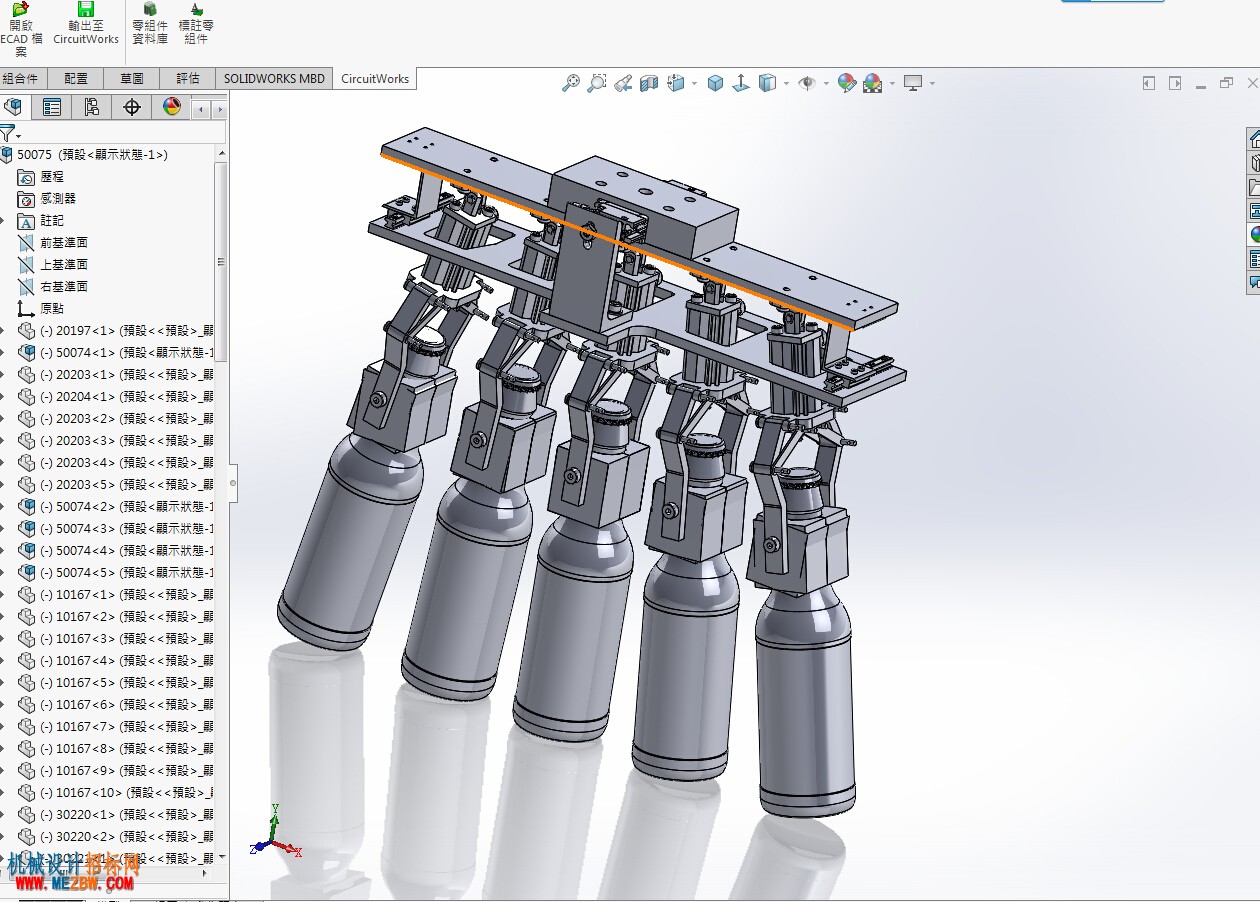The height and width of the screenshot is (902, 1260).
Task: Open the Design Library task pane tab
Action: (x=1254, y=162)
